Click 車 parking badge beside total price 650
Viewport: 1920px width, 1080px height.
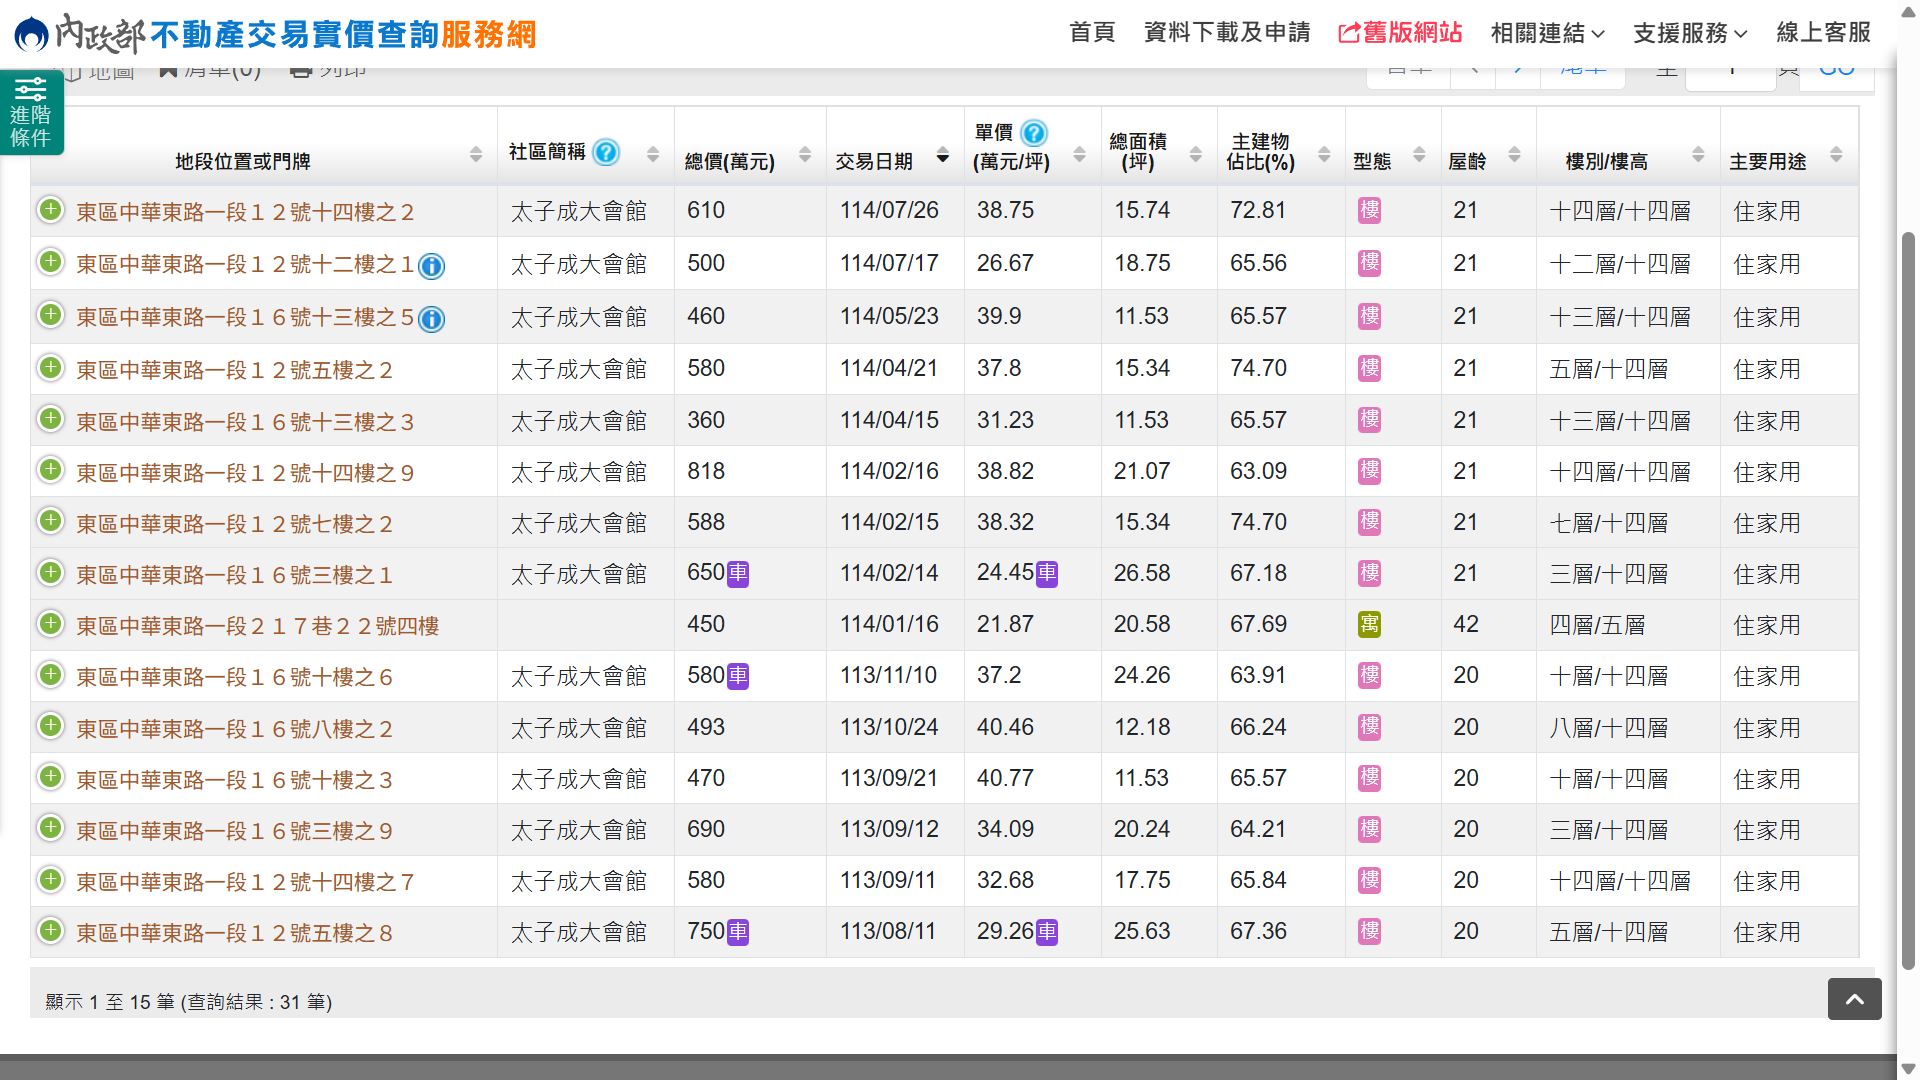pyautogui.click(x=738, y=574)
